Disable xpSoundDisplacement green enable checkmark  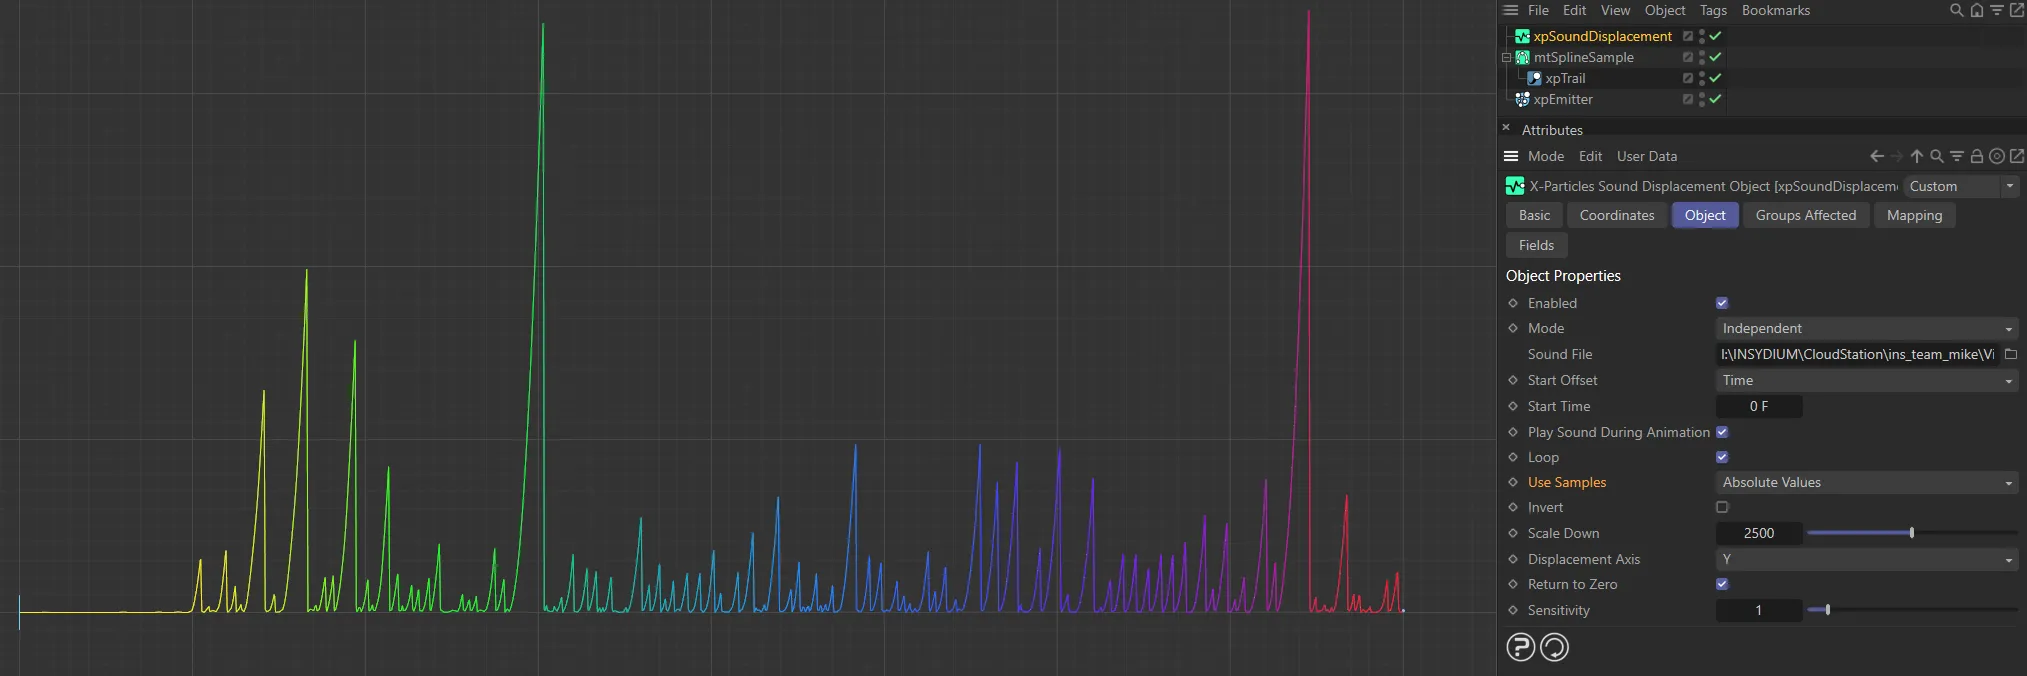point(1716,36)
